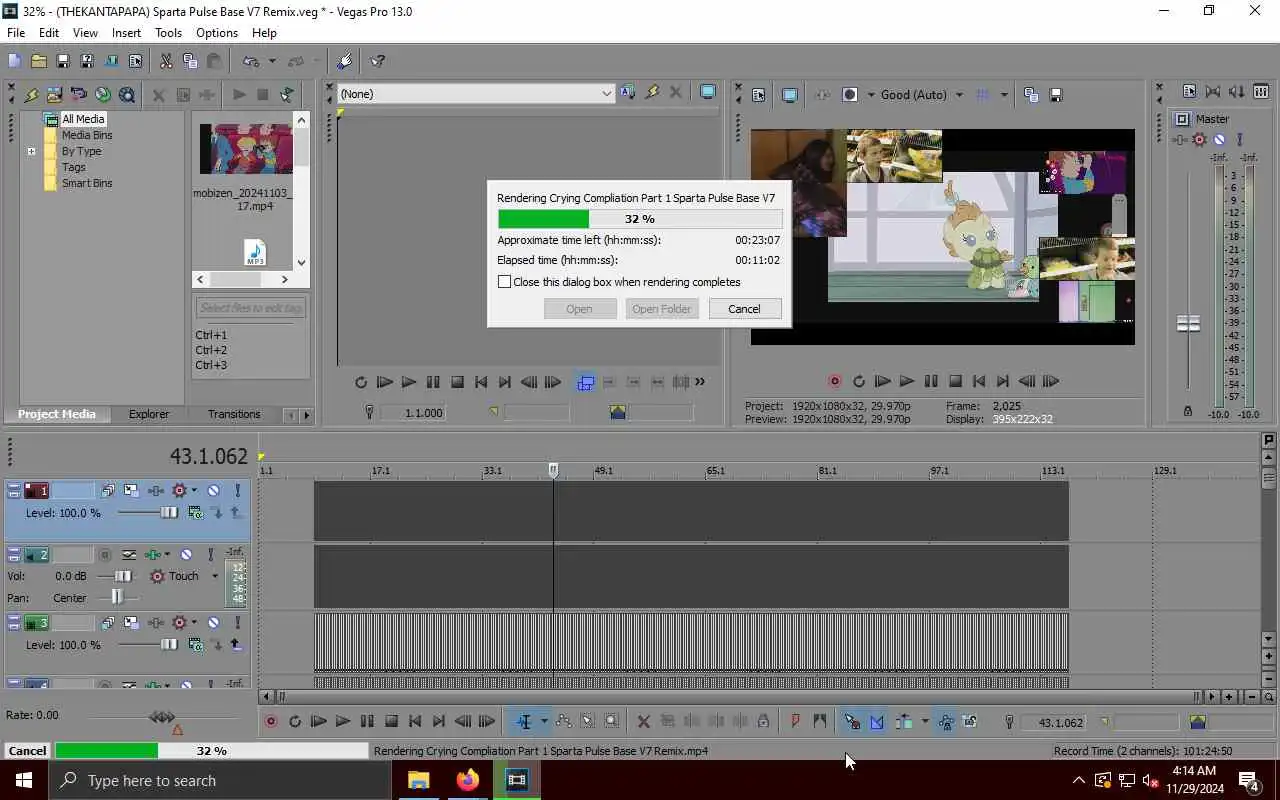1280x800 pixels.
Task: Adjust the Vol slider on track 2
Action: 122,576
